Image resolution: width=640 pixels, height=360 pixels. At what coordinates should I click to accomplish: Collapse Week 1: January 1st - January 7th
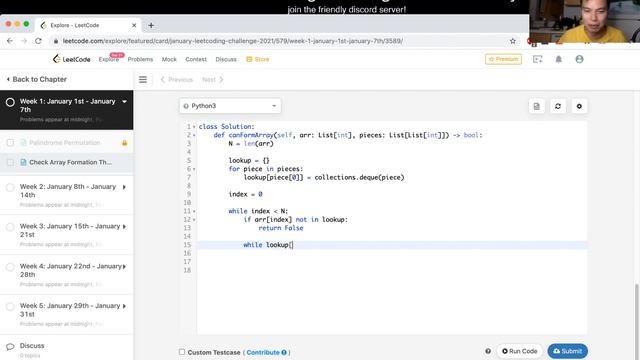[124, 101]
